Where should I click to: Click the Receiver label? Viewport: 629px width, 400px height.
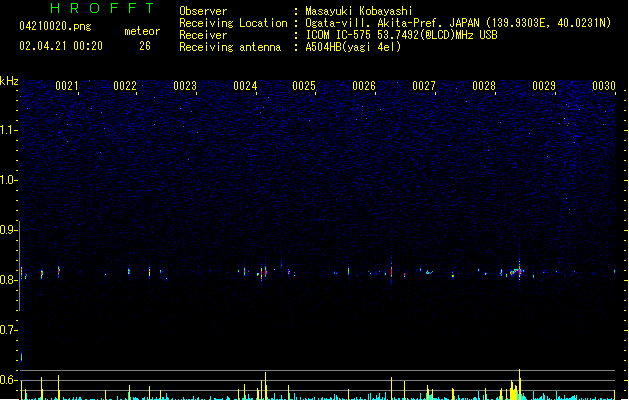coord(203,35)
